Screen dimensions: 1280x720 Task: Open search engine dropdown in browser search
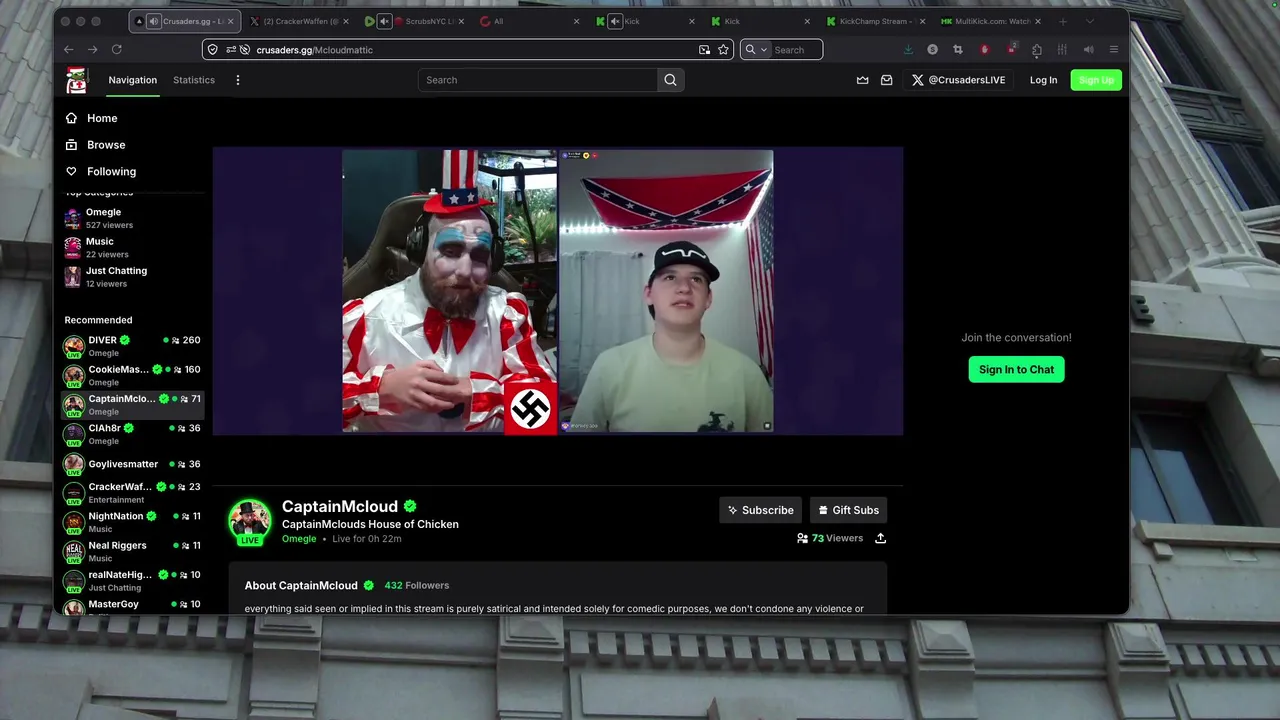pyautogui.click(x=756, y=49)
